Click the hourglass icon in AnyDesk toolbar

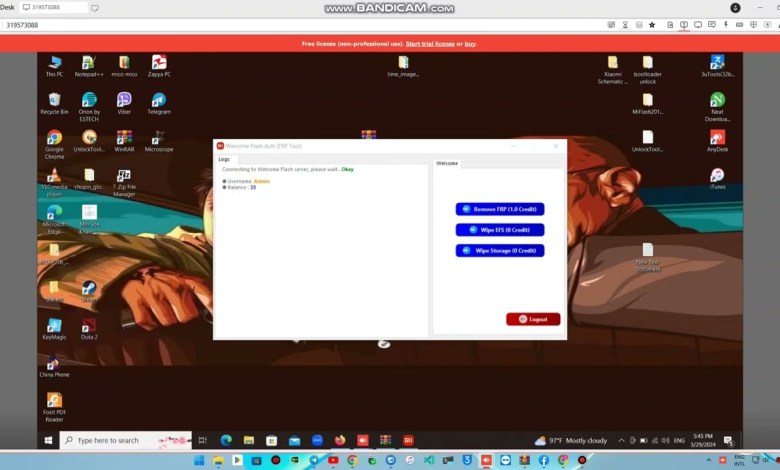625,25
